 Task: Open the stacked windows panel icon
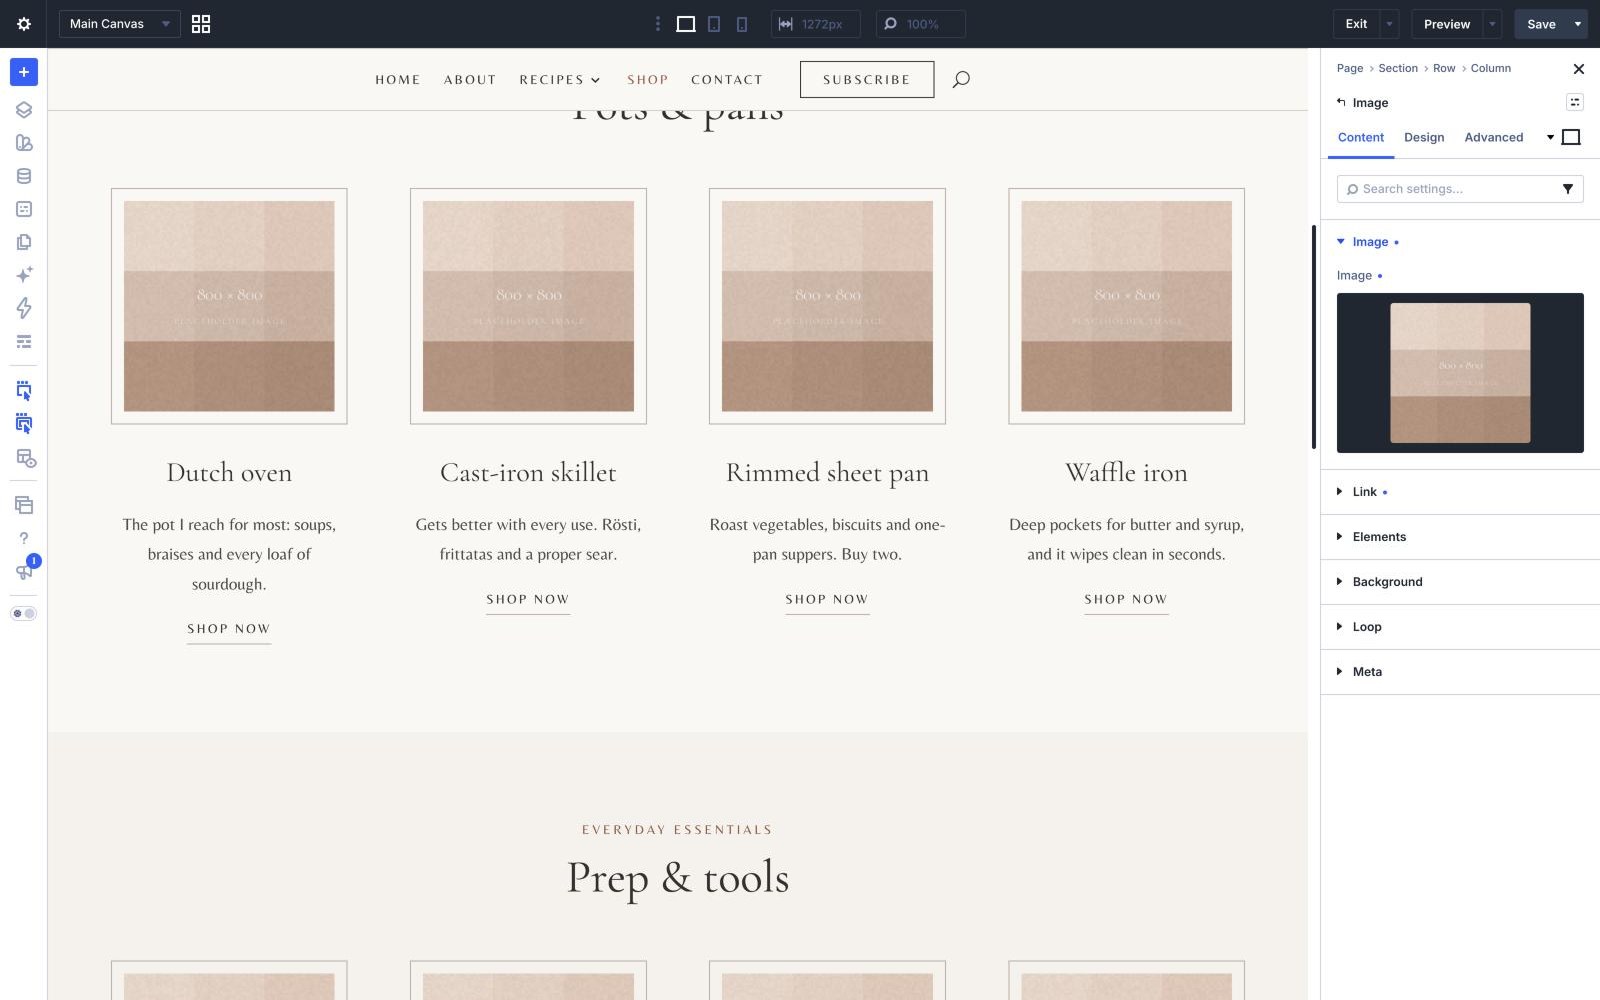[24, 505]
